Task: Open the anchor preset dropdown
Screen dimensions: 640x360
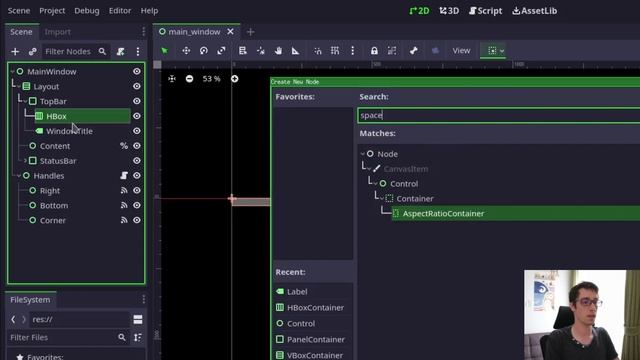Action: pos(493,51)
